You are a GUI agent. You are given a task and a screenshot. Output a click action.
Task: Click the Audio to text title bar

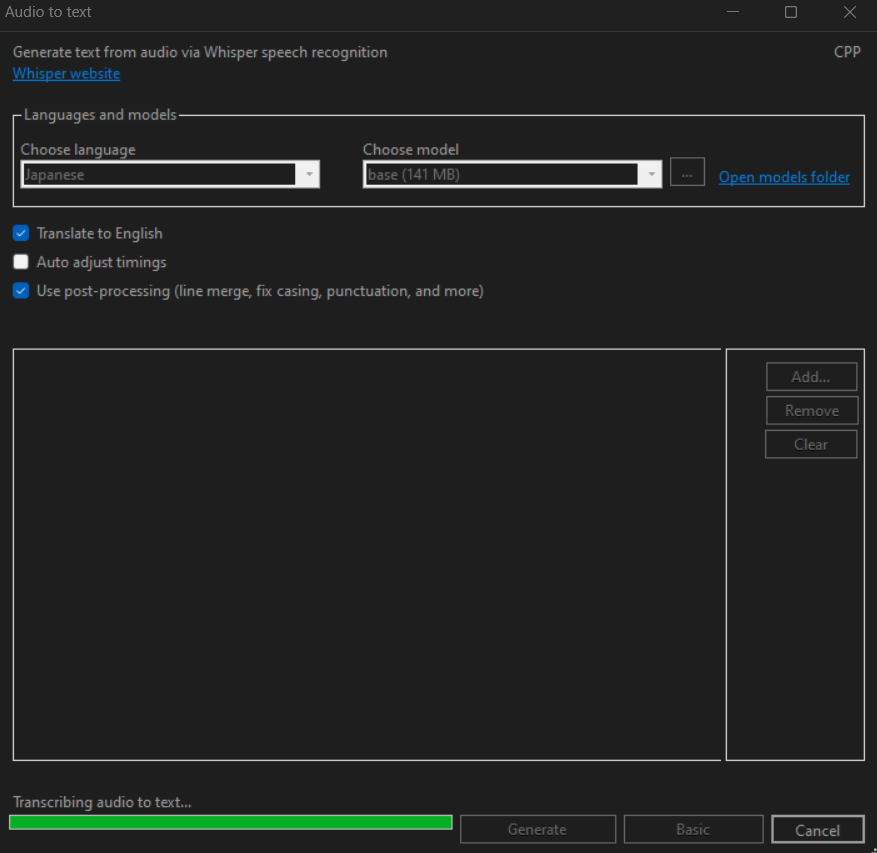click(x=48, y=12)
